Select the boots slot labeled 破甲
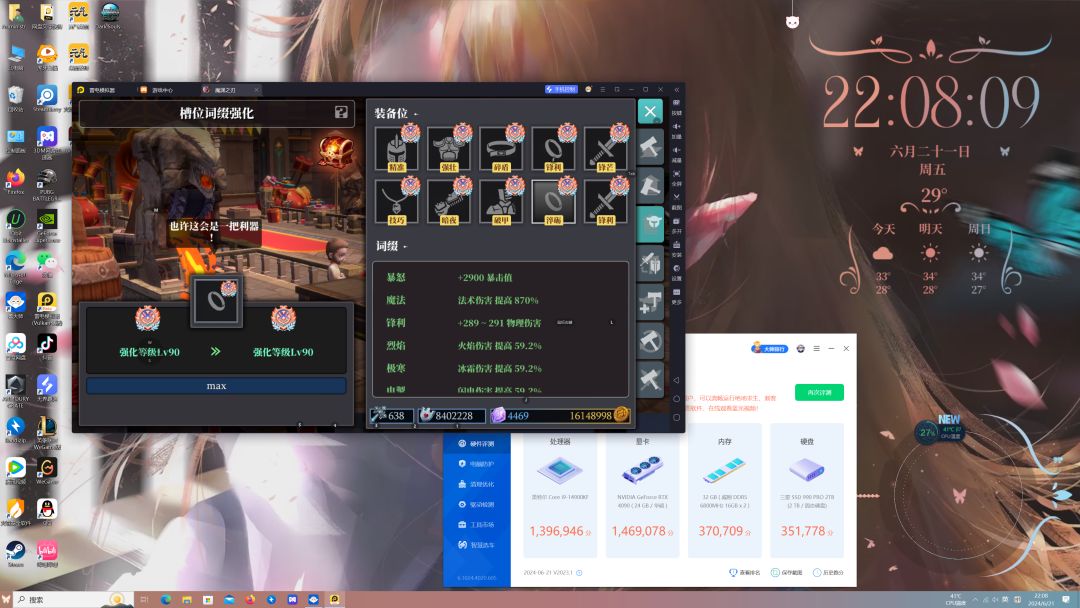Image resolution: width=1080 pixels, height=608 pixels. tap(501, 202)
